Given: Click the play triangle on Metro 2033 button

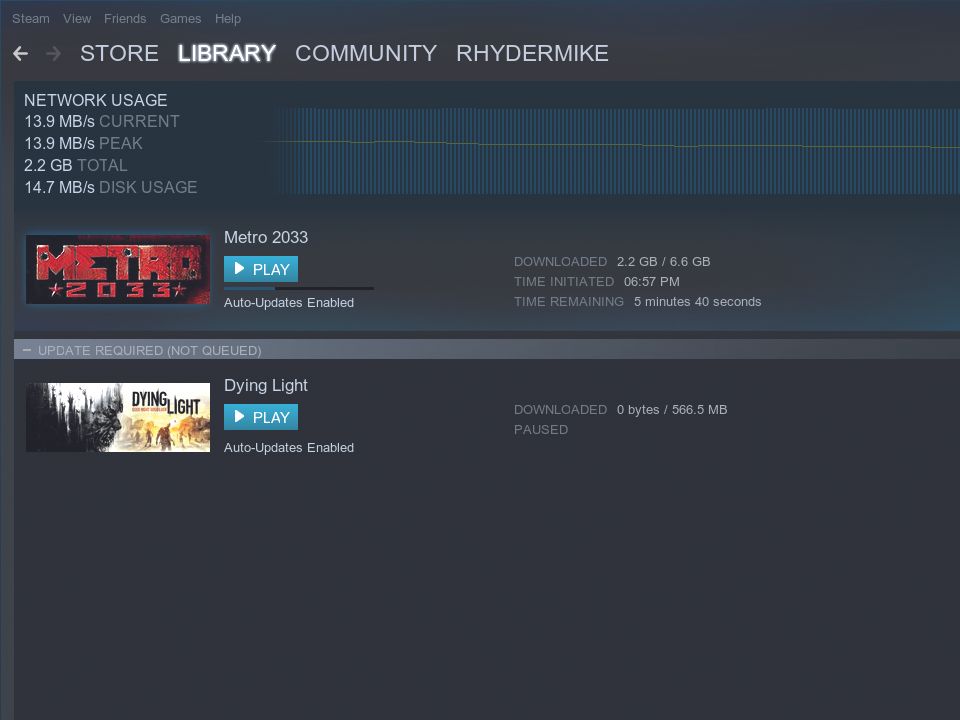Looking at the screenshot, I should pyautogui.click(x=239, y=269).
